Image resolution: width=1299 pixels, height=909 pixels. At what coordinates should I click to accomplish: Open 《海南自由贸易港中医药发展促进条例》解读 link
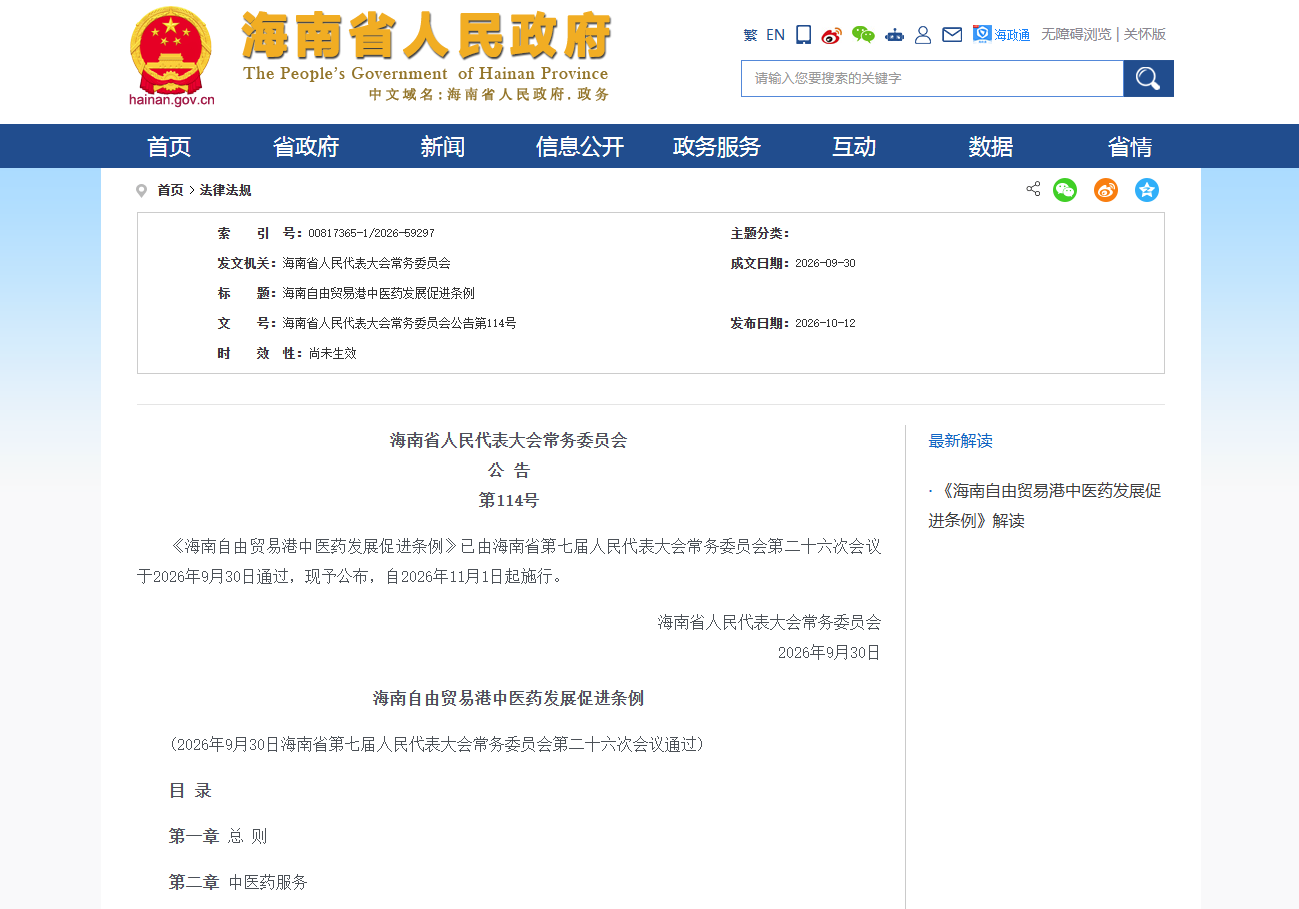[x=1045, y=506]
